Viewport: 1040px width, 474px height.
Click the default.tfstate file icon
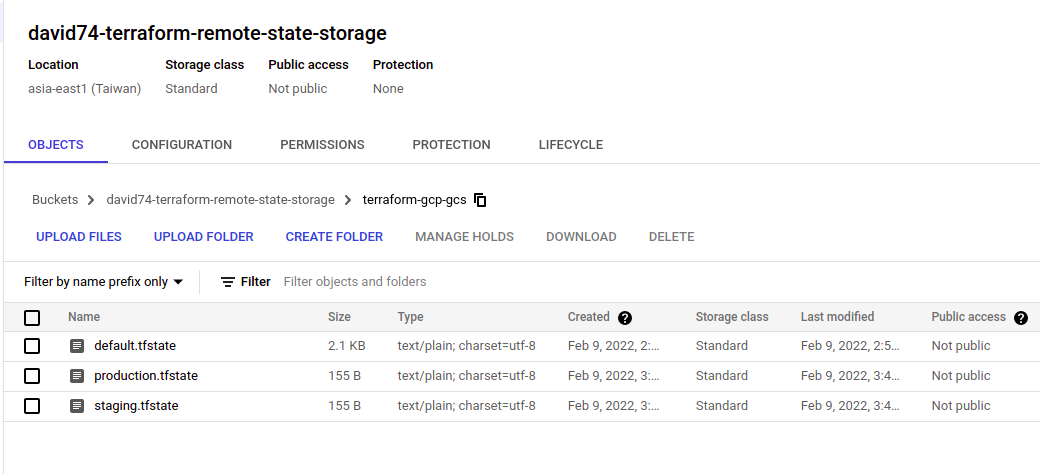[x=77, y=346]
